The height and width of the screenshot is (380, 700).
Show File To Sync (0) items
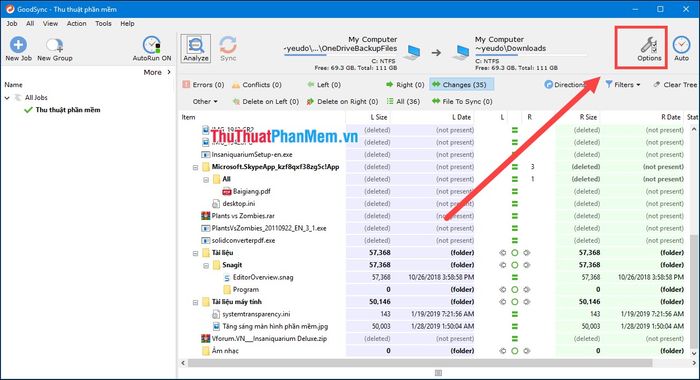click(x=462, y=101)
